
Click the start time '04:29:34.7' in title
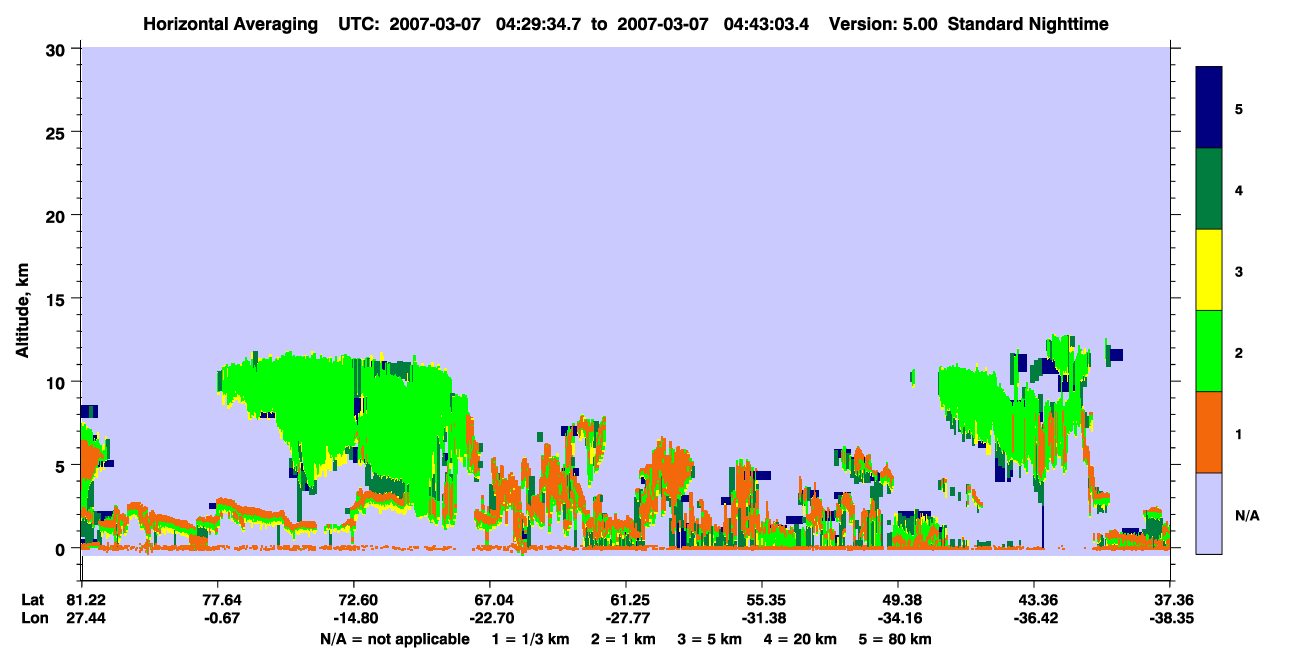537,23
